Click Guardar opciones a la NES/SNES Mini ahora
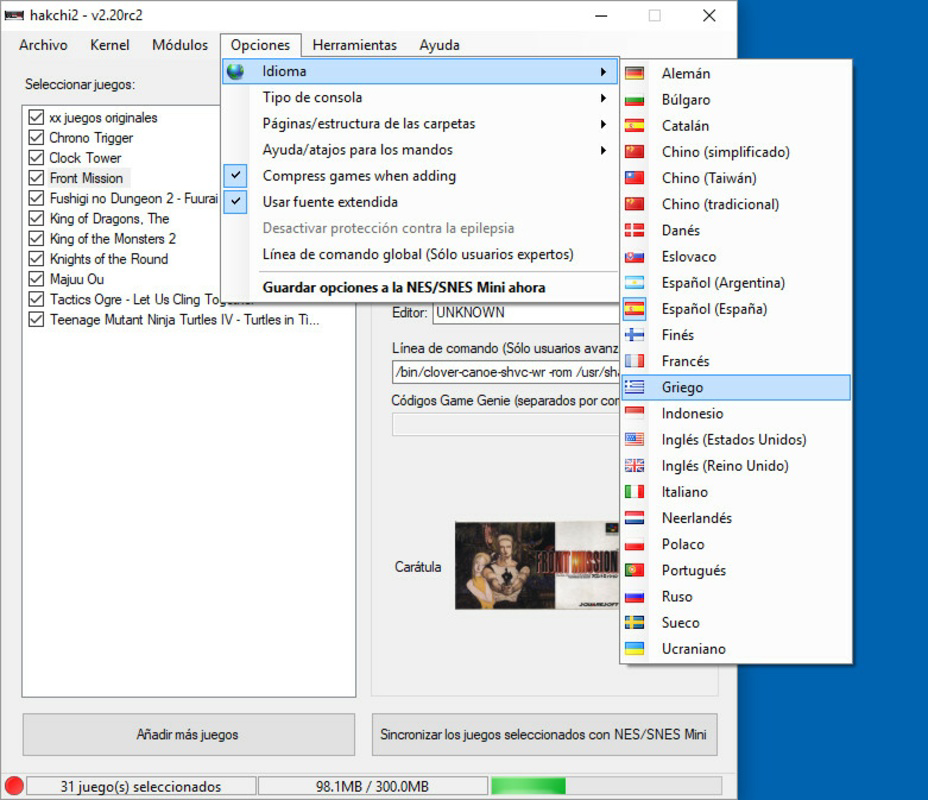 [420, 288]
